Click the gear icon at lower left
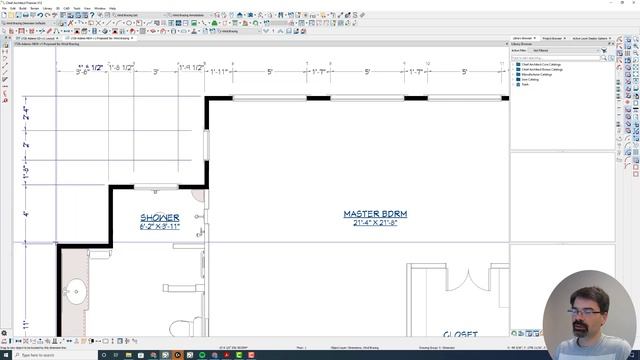Viewport: 640px width, 360px height. [x=4, y=333]
